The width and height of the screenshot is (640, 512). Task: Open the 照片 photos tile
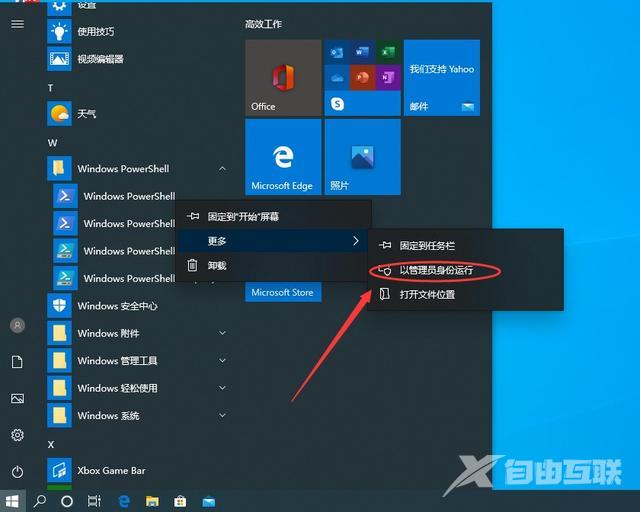coord(362,157)
